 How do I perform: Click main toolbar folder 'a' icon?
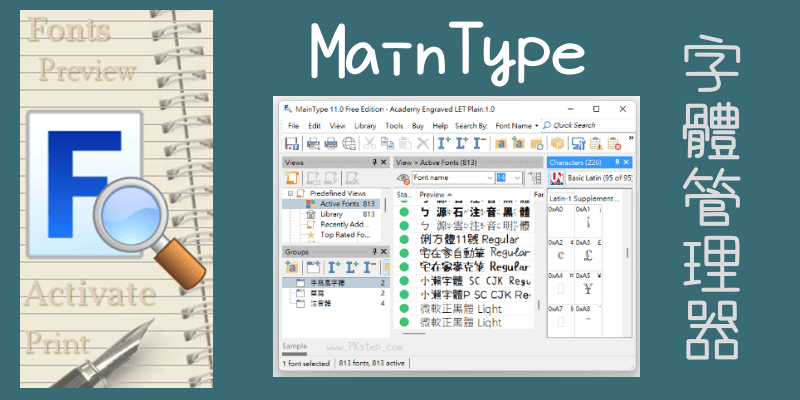pyautogui.click(x=501, y=143)
